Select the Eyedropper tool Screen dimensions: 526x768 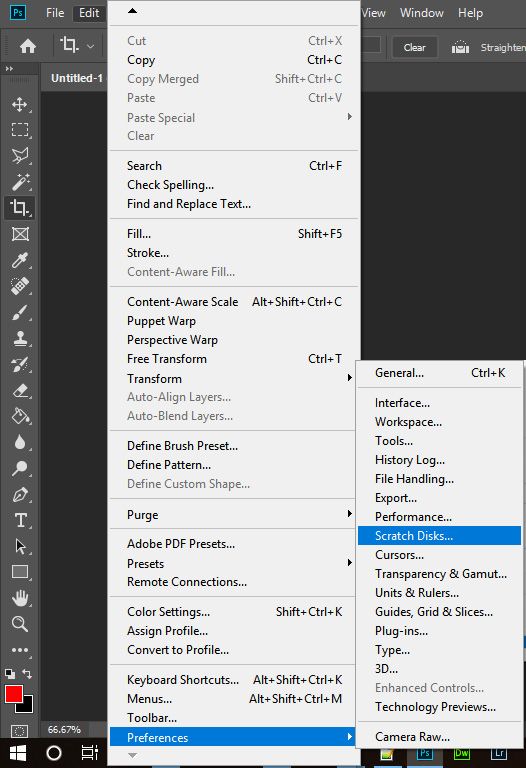(x=20, y=260)
